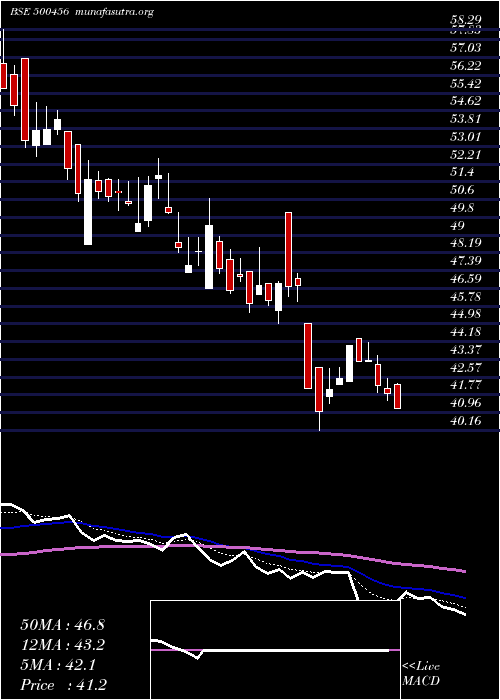Select the 54.62 price axis value
The height and width of the screenshot is (700, 500).
point(466,101)
